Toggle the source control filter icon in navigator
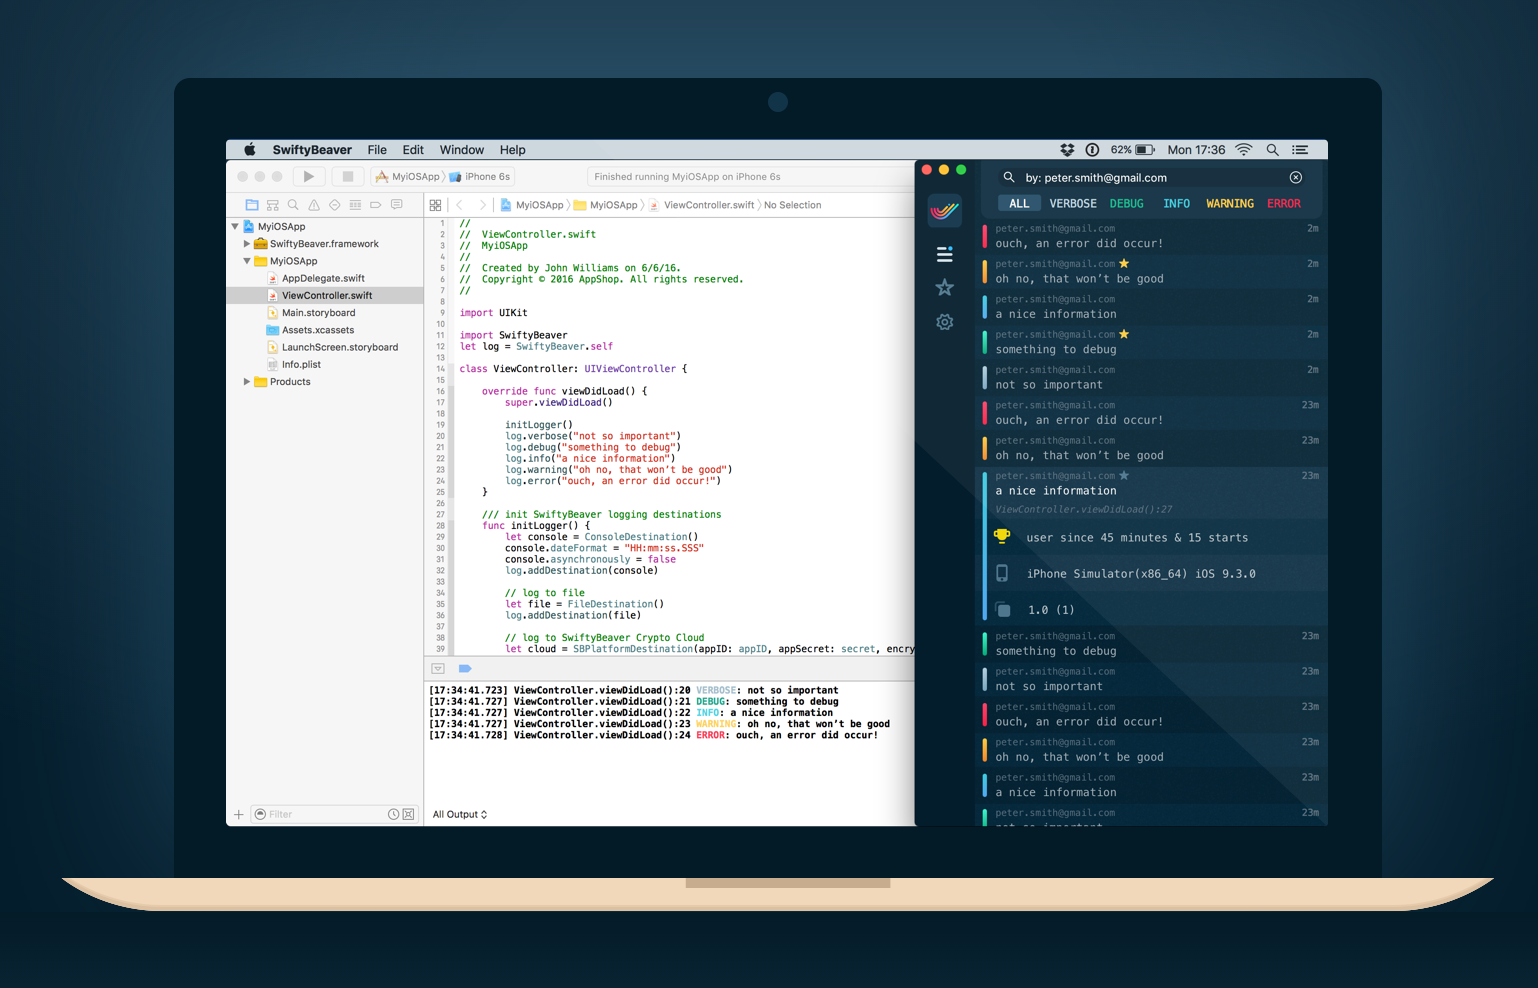This screenshot has width=1538, height=988. coord(408,815)
